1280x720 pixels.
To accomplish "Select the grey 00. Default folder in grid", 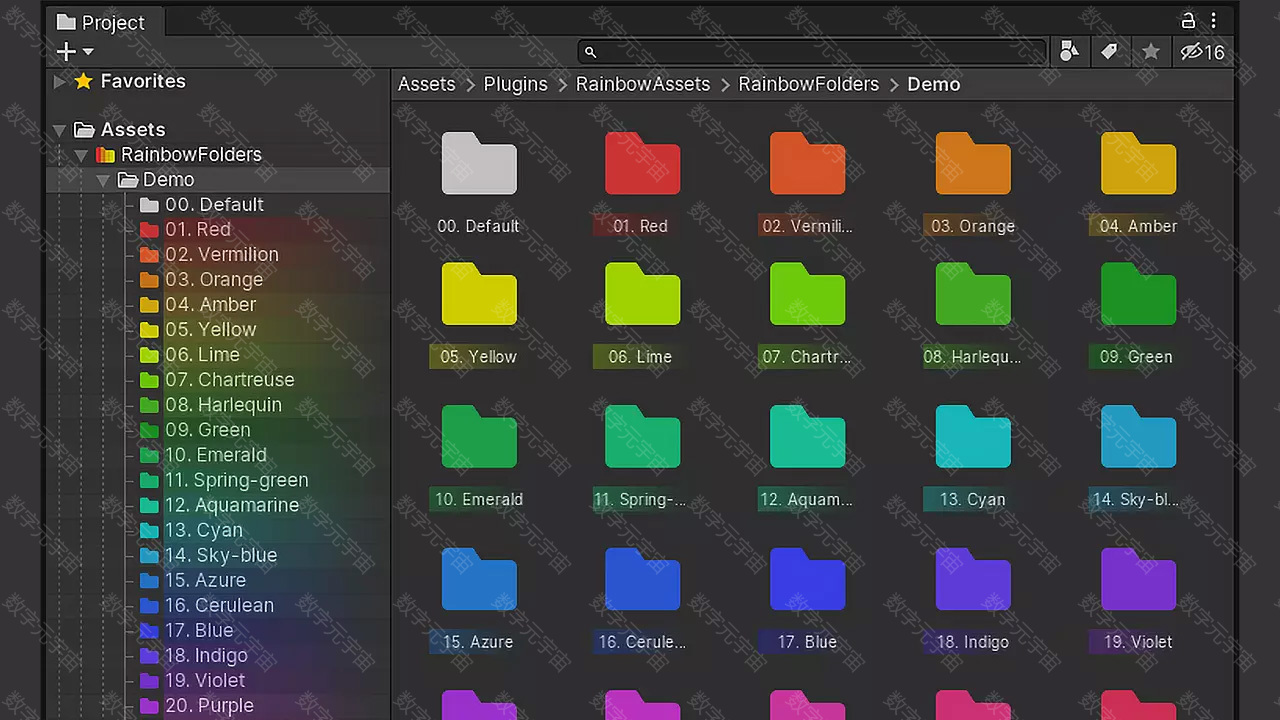I will click(x=479, y=164).
